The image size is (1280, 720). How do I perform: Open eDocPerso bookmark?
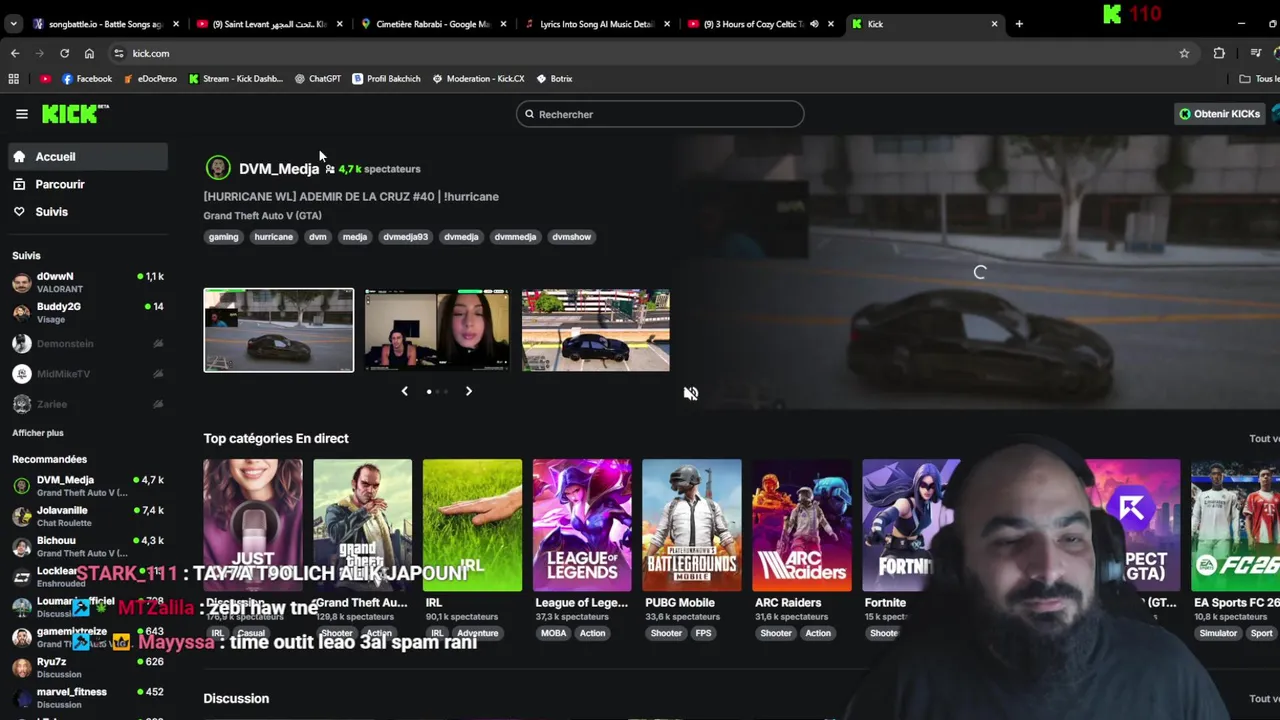point(150,78)
